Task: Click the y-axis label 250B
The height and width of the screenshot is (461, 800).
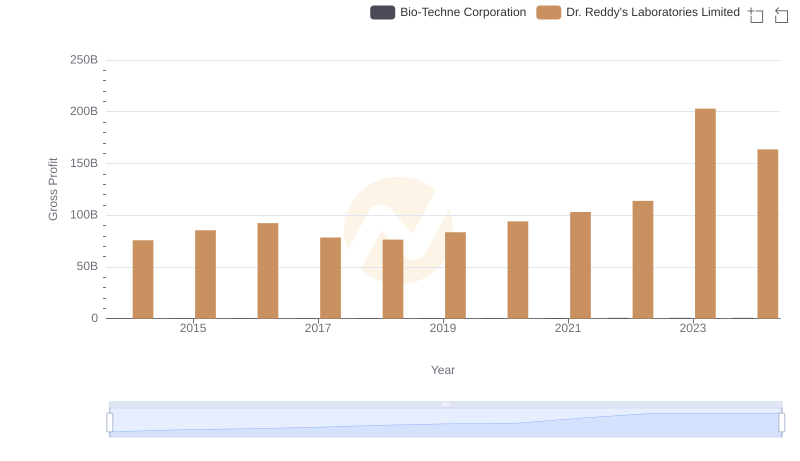Action: (x=84, y=60)
